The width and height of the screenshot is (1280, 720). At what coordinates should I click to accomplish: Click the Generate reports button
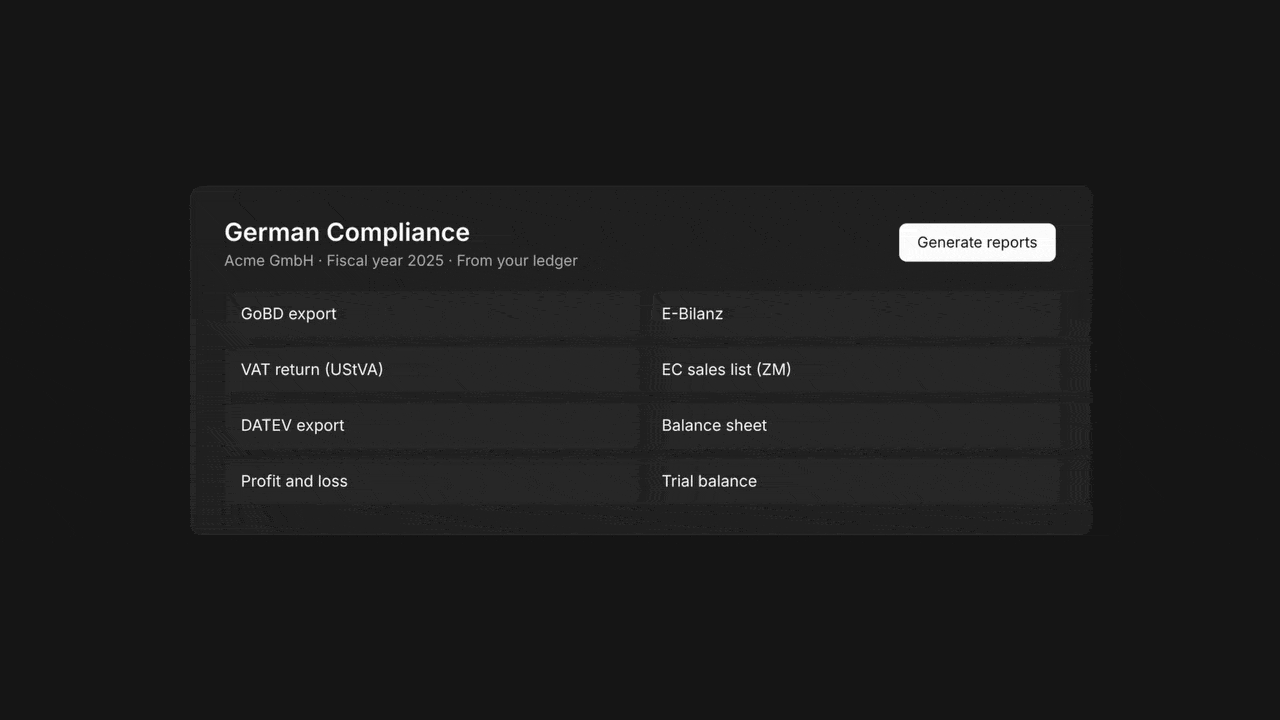(977, 242)
